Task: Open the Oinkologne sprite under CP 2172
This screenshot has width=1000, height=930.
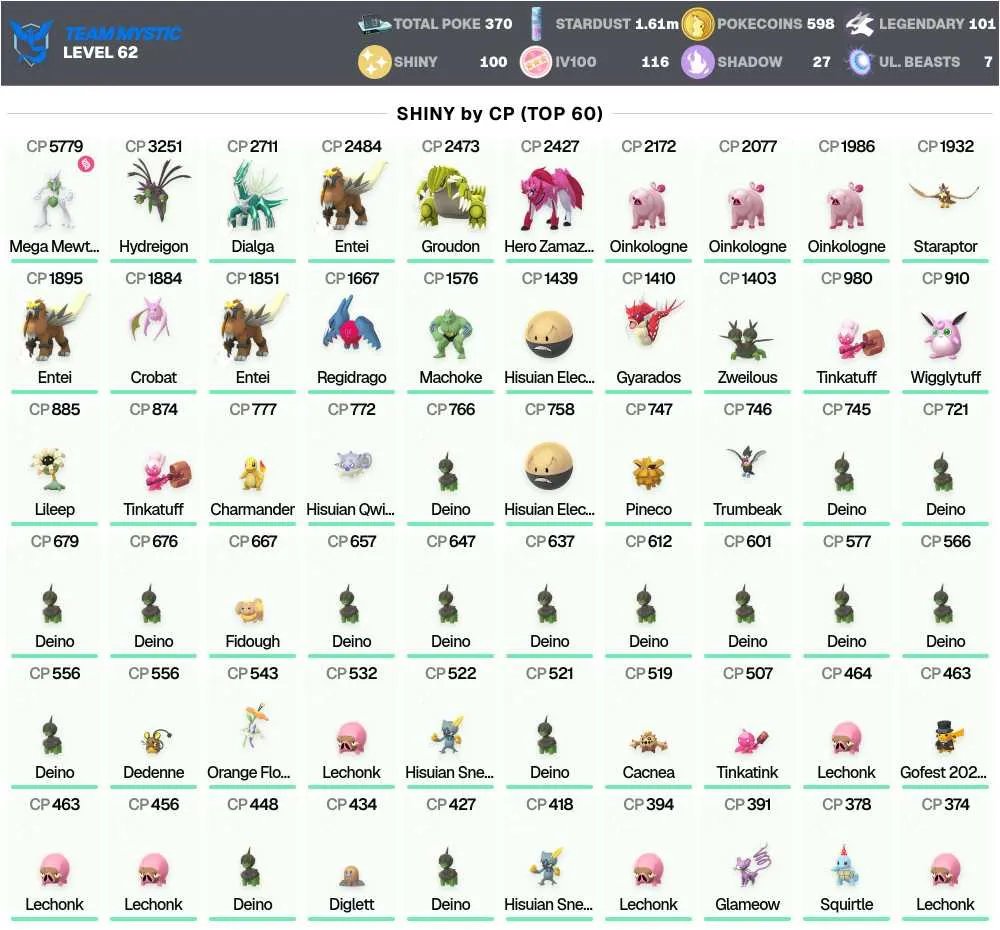Action: point(649,205)
